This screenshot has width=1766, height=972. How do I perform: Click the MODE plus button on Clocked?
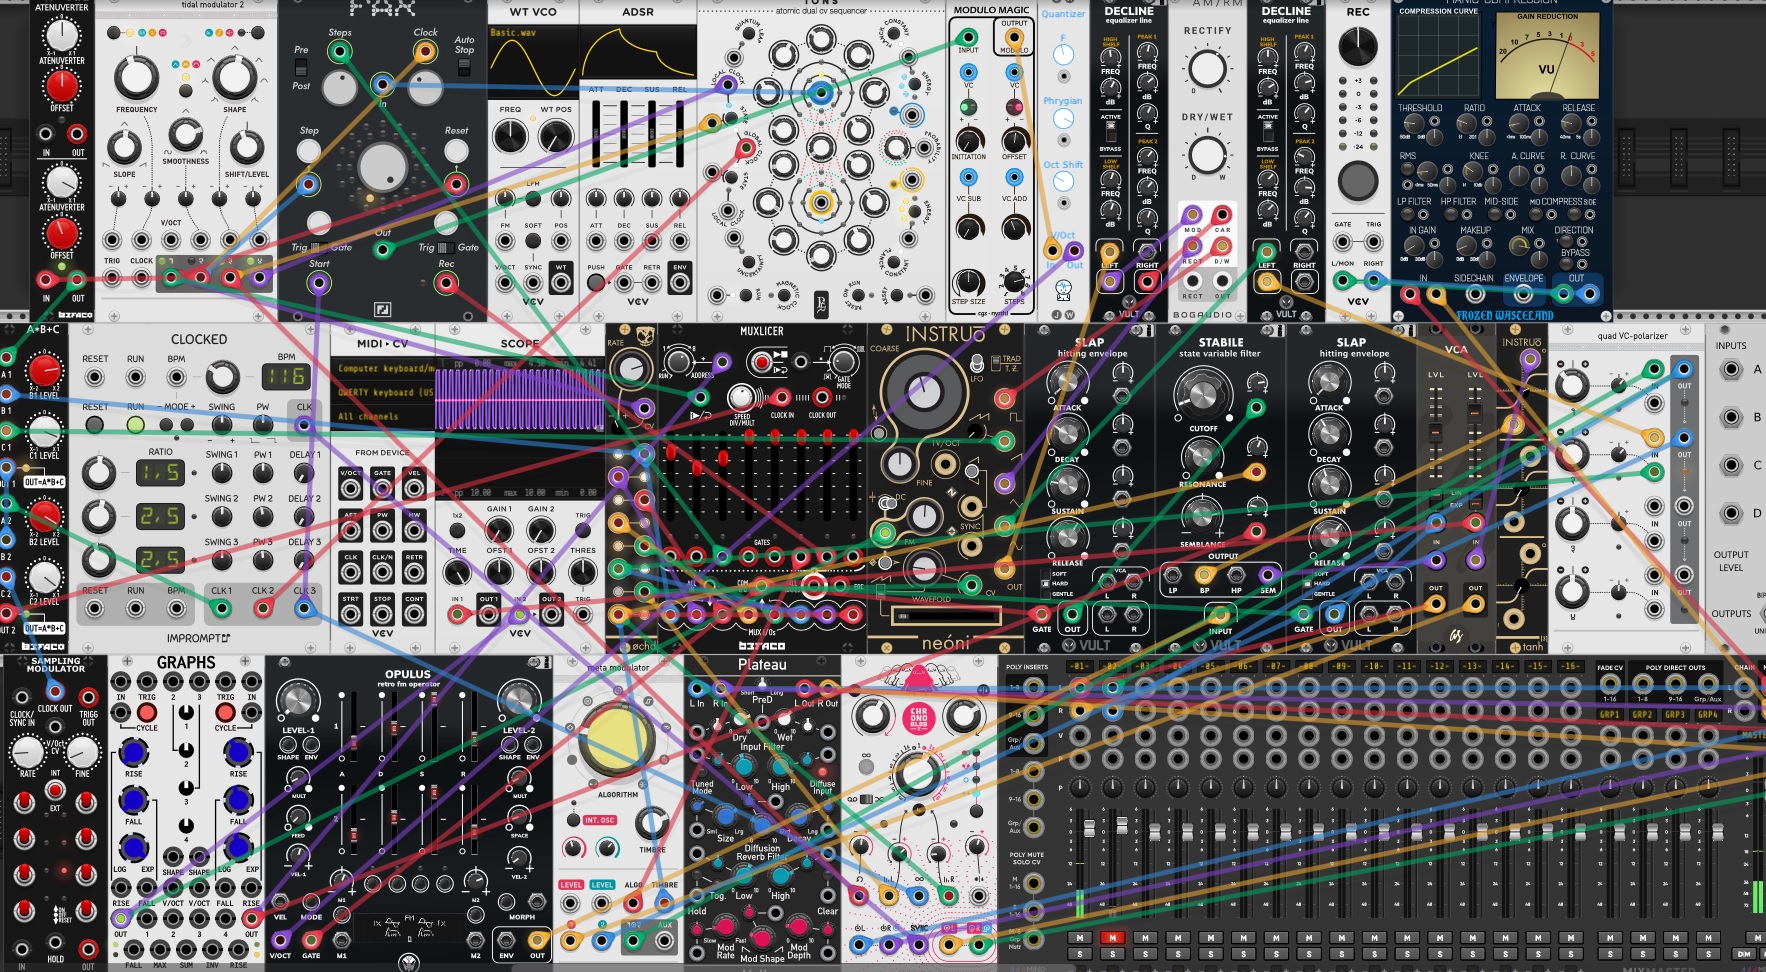tap(187, 424)
